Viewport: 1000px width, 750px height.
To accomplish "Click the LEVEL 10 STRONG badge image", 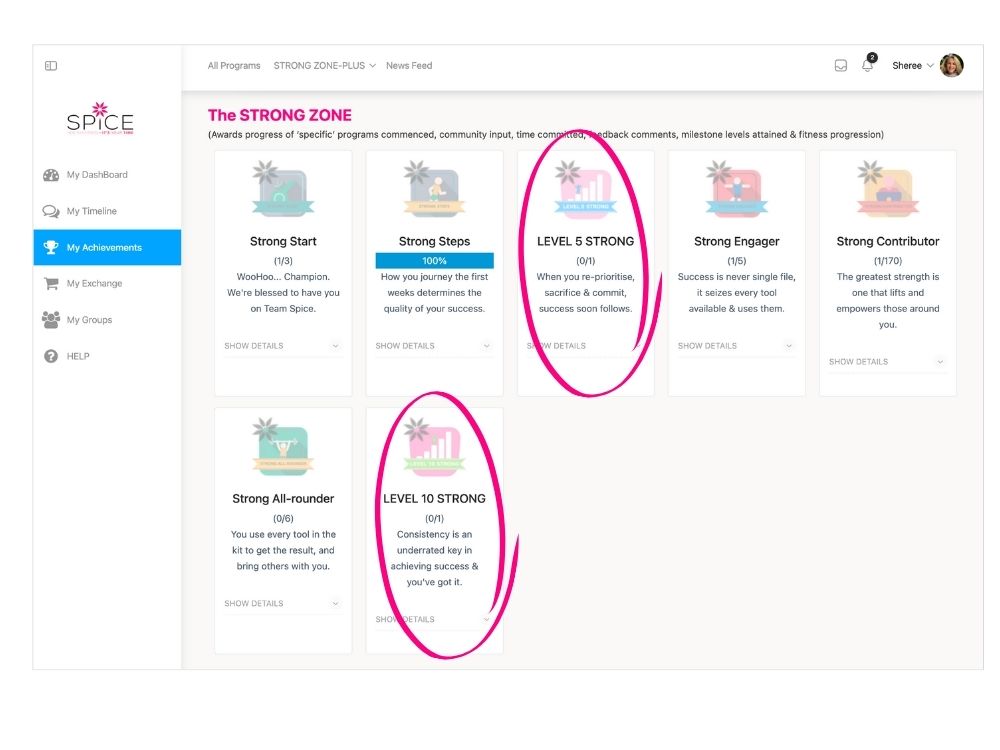I will click(435, 447).
